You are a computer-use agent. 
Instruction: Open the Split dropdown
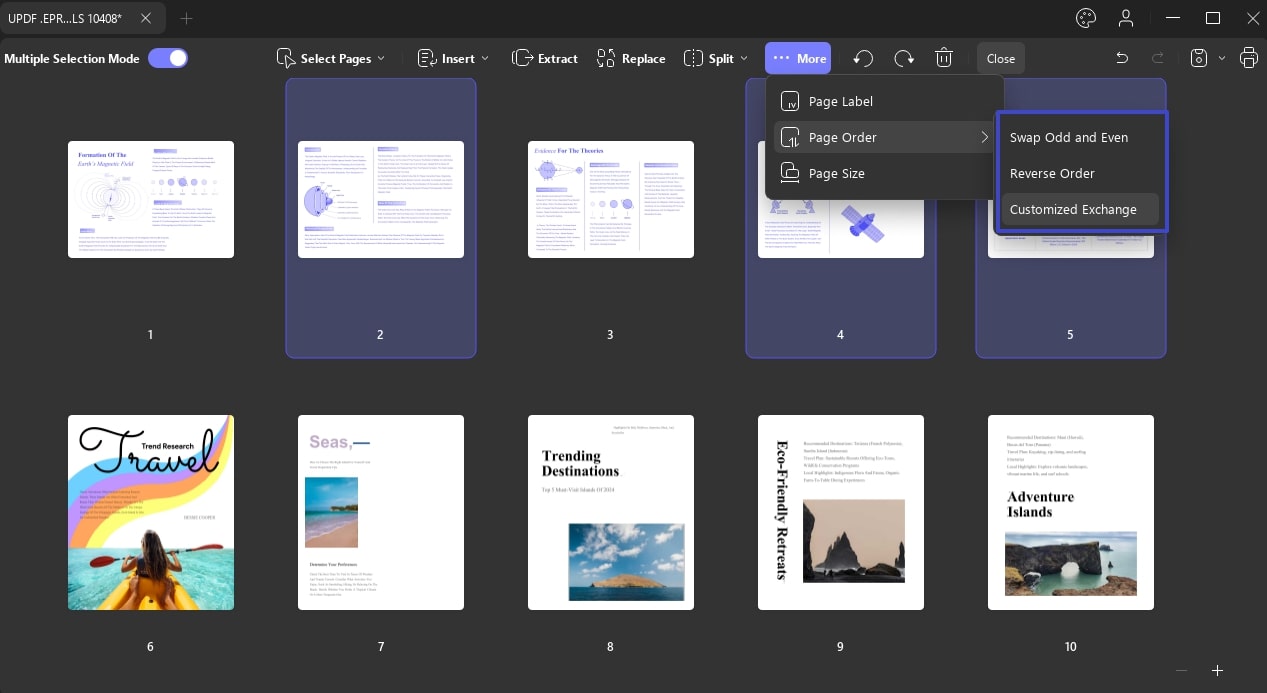(716, 58)
